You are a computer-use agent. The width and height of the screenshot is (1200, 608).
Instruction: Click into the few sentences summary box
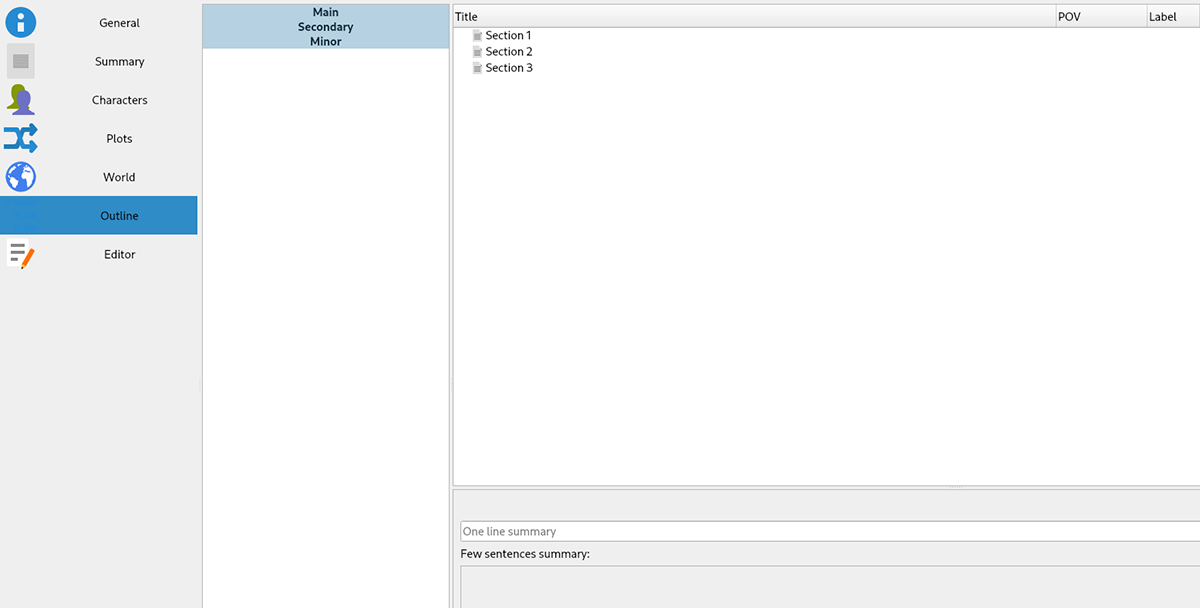click(x=830, y=587)
